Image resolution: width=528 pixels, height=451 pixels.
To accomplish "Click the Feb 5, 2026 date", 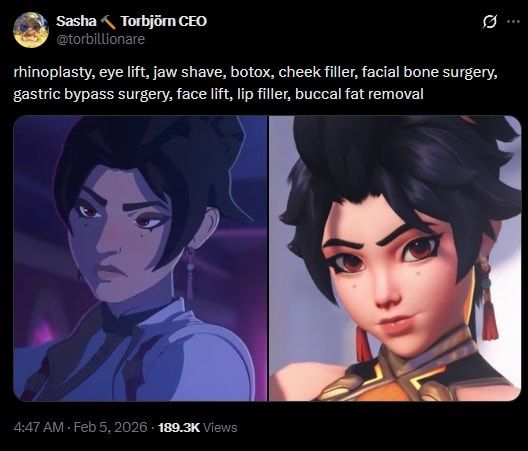I will [x=110, y=427].
